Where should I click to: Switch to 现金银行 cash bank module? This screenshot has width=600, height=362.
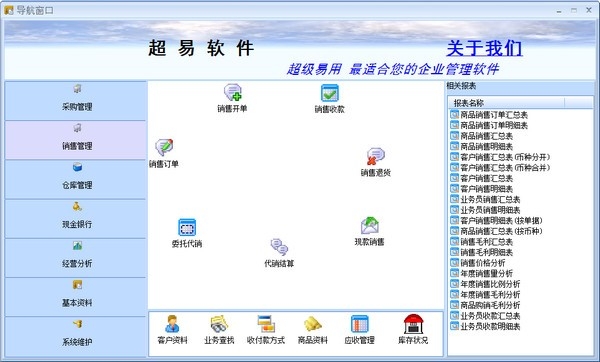pos(76,219)
